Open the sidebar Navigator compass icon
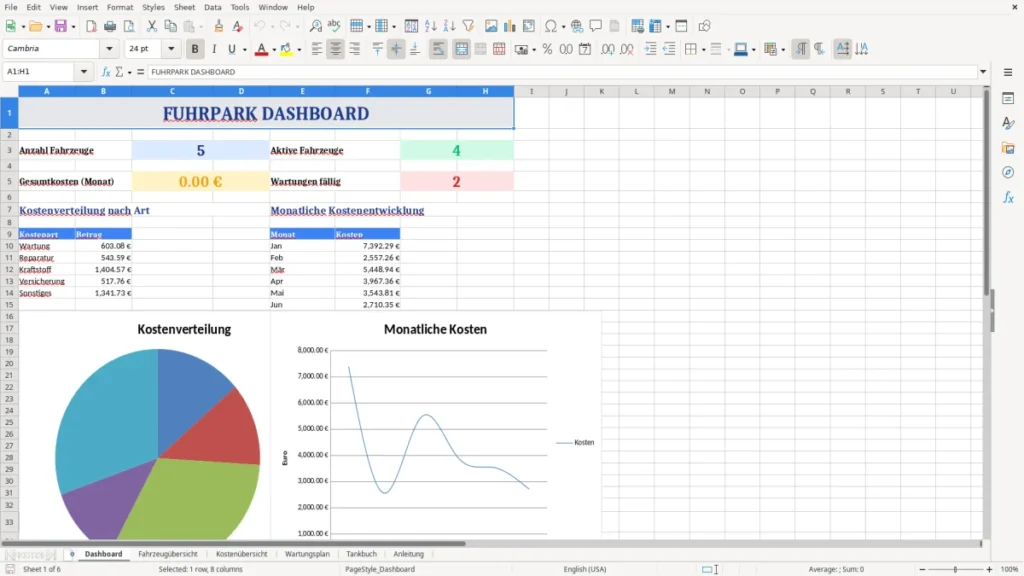The height and width of the screenshot is (576, 1024). click(x=1008, y=172)
